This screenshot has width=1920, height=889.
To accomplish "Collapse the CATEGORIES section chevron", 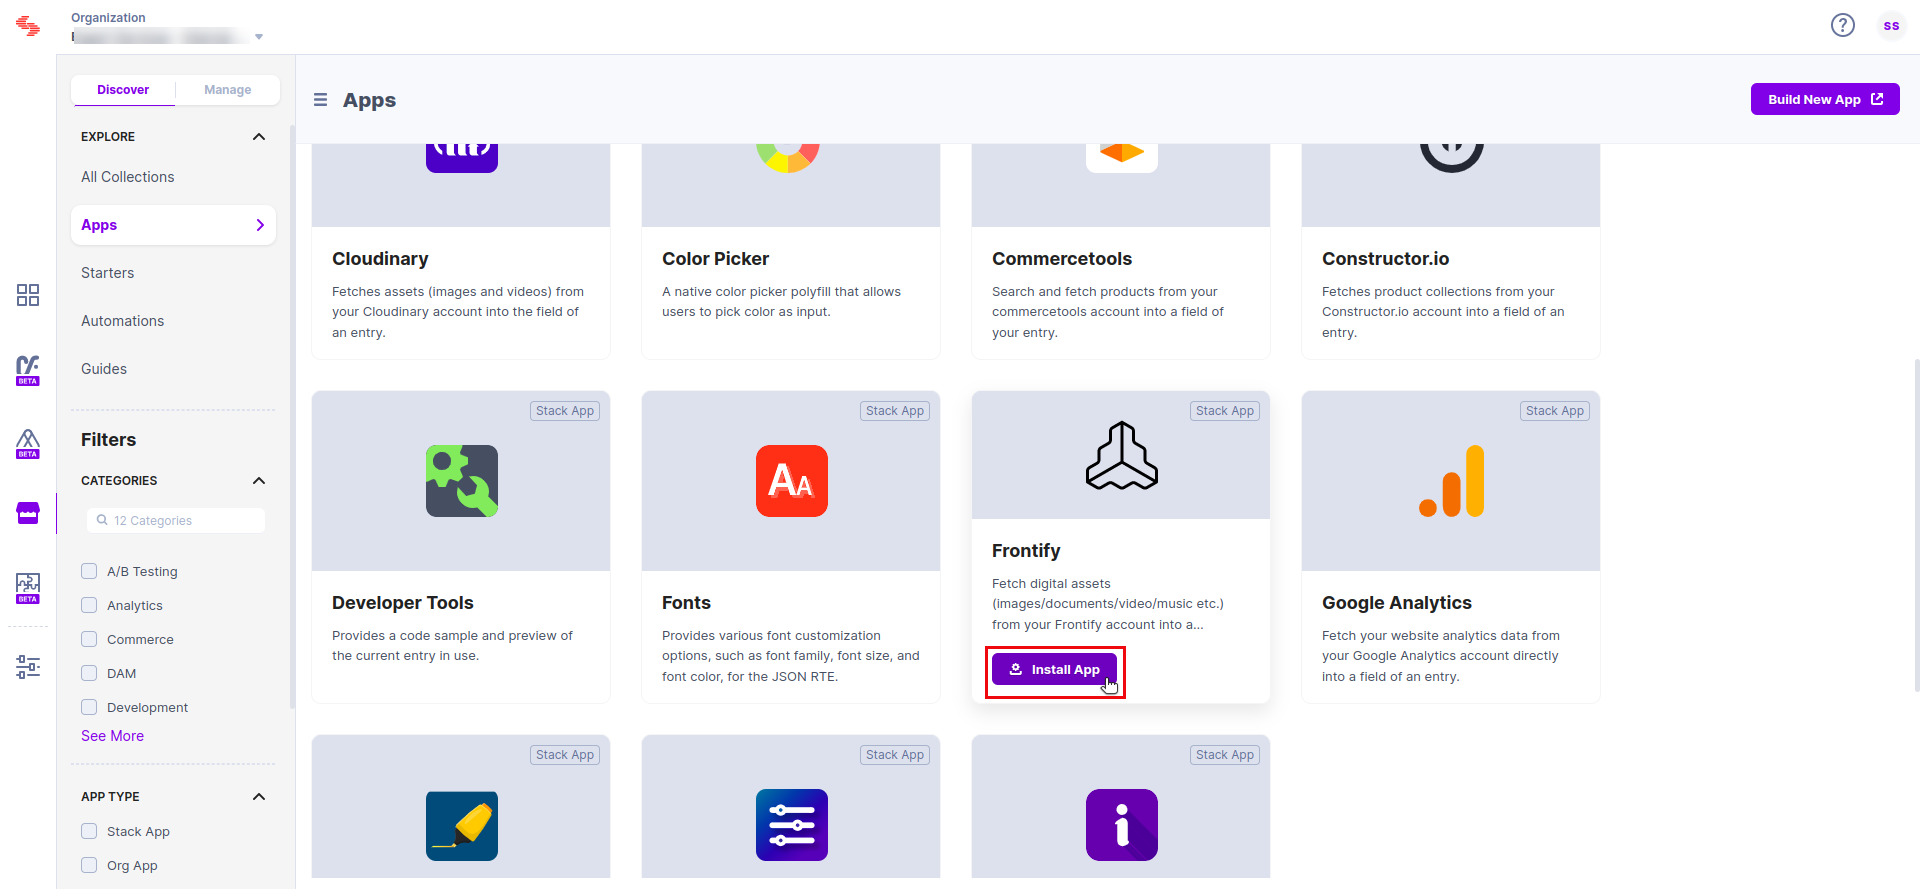I will [259, 481].
